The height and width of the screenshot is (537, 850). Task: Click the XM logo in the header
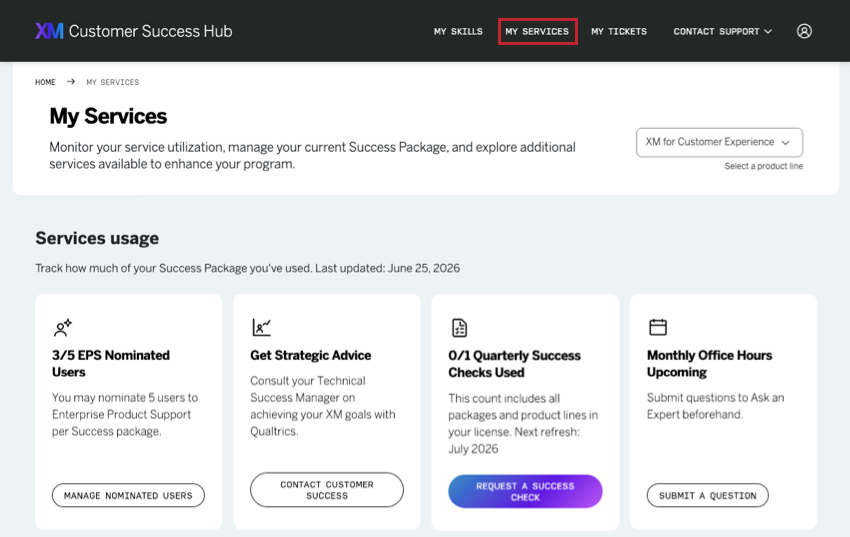click(49, 31)
